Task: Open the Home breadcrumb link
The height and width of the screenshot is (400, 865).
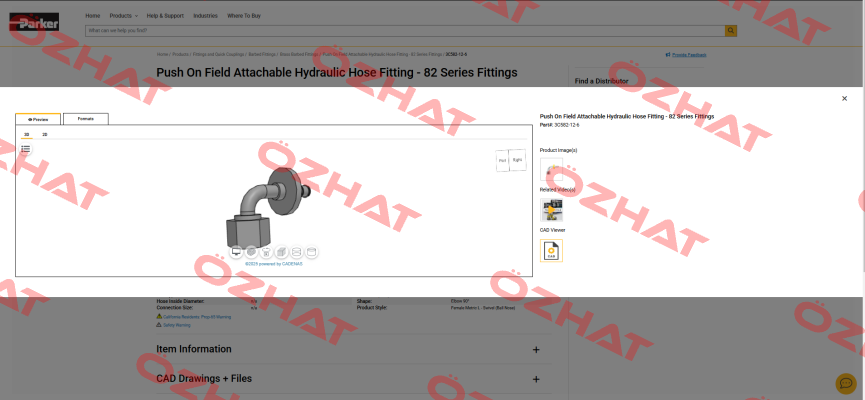Action: 162,55
